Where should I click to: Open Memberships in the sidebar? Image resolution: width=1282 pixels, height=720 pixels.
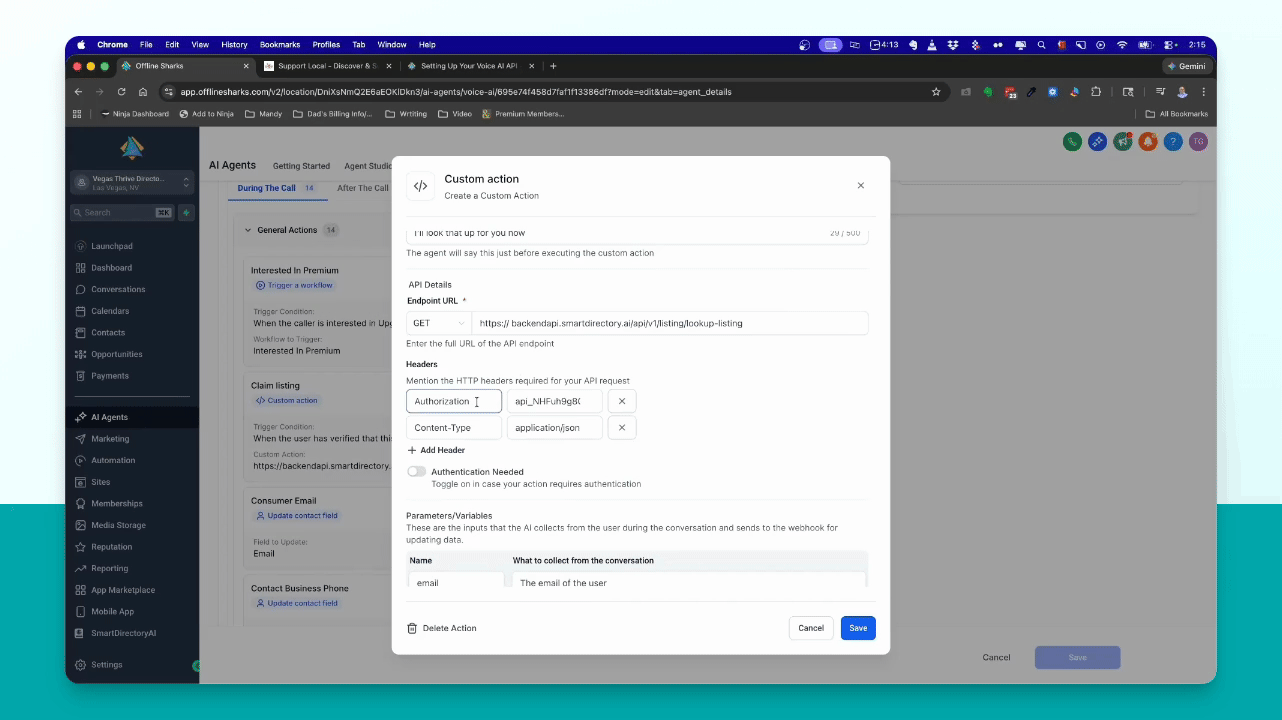click(116, 504)
